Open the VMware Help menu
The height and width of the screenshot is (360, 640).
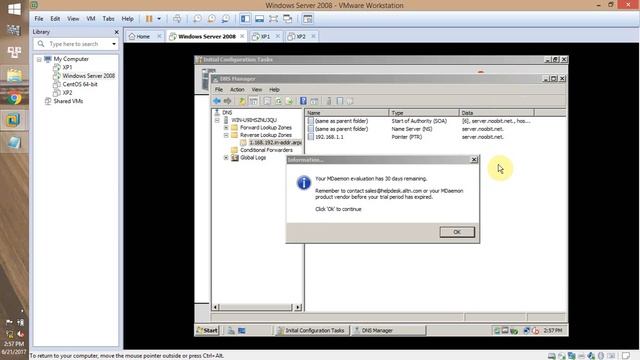point(127,19)
